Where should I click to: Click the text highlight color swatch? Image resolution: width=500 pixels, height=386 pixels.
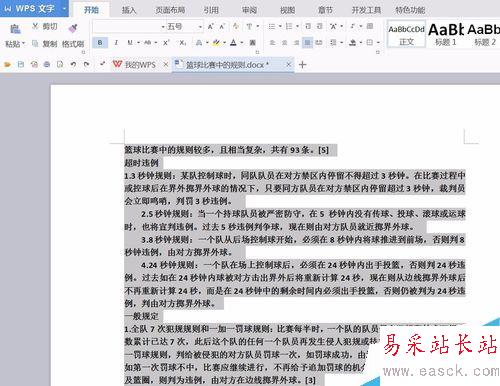coord(217,43)
